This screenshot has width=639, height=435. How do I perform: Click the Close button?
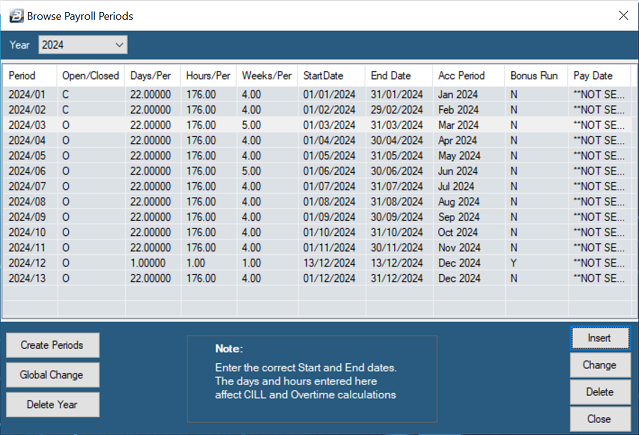(600, 419)
